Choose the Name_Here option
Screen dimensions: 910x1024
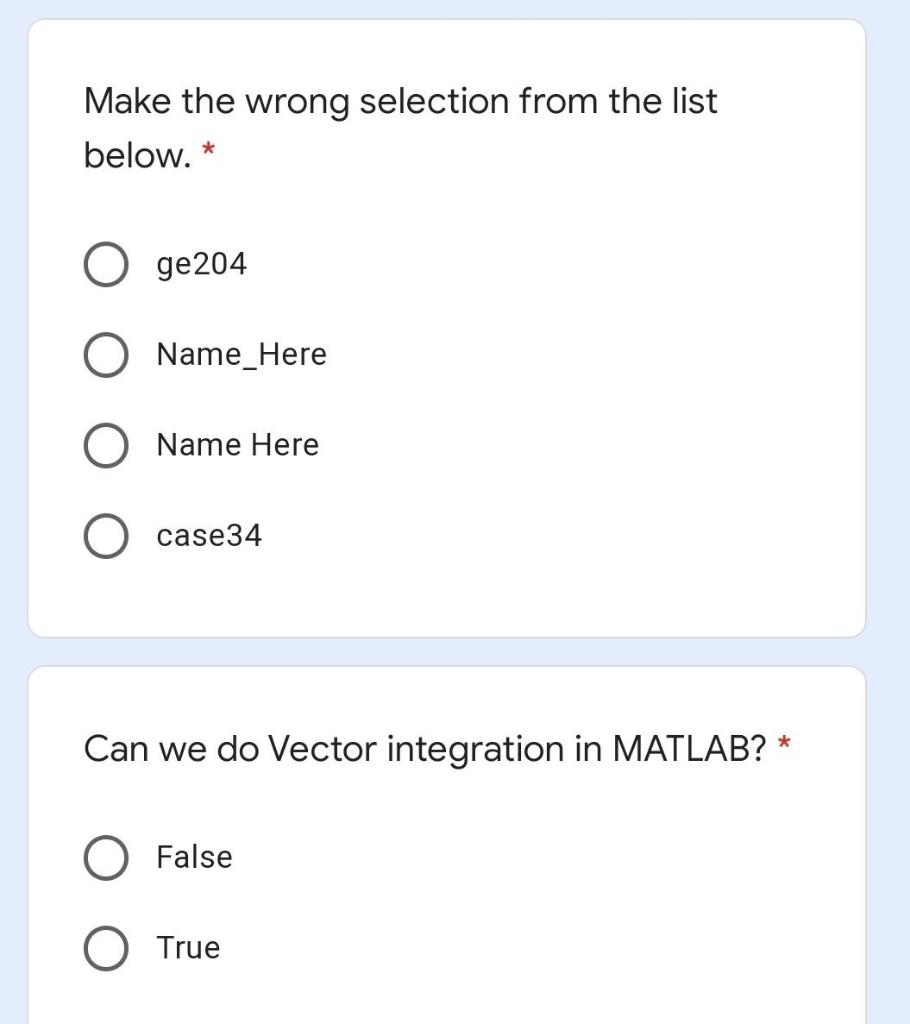tap(106, 354)
